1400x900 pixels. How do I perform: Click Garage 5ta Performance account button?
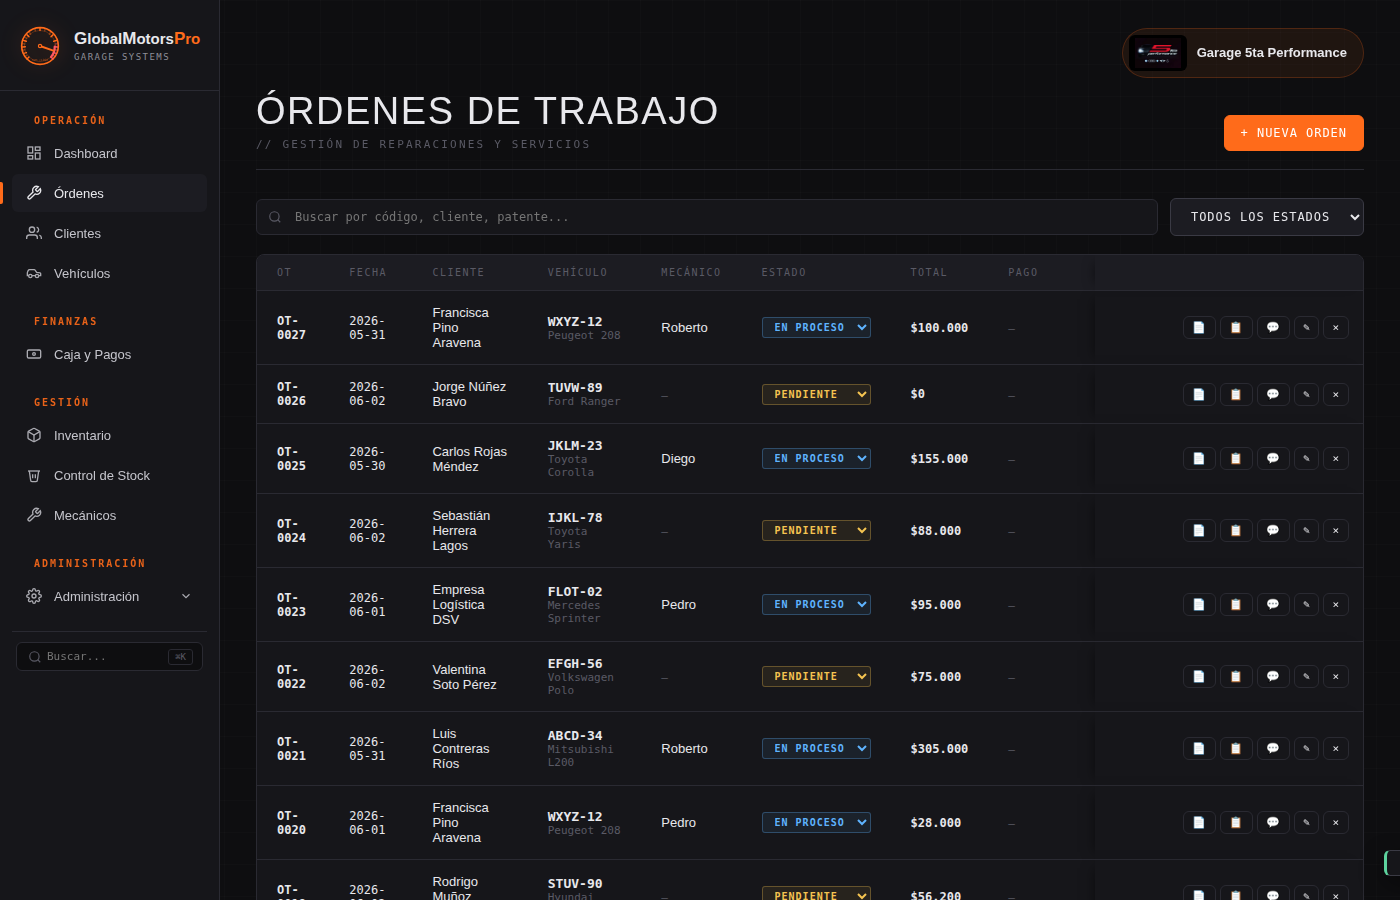click(x=1243, y=53)
